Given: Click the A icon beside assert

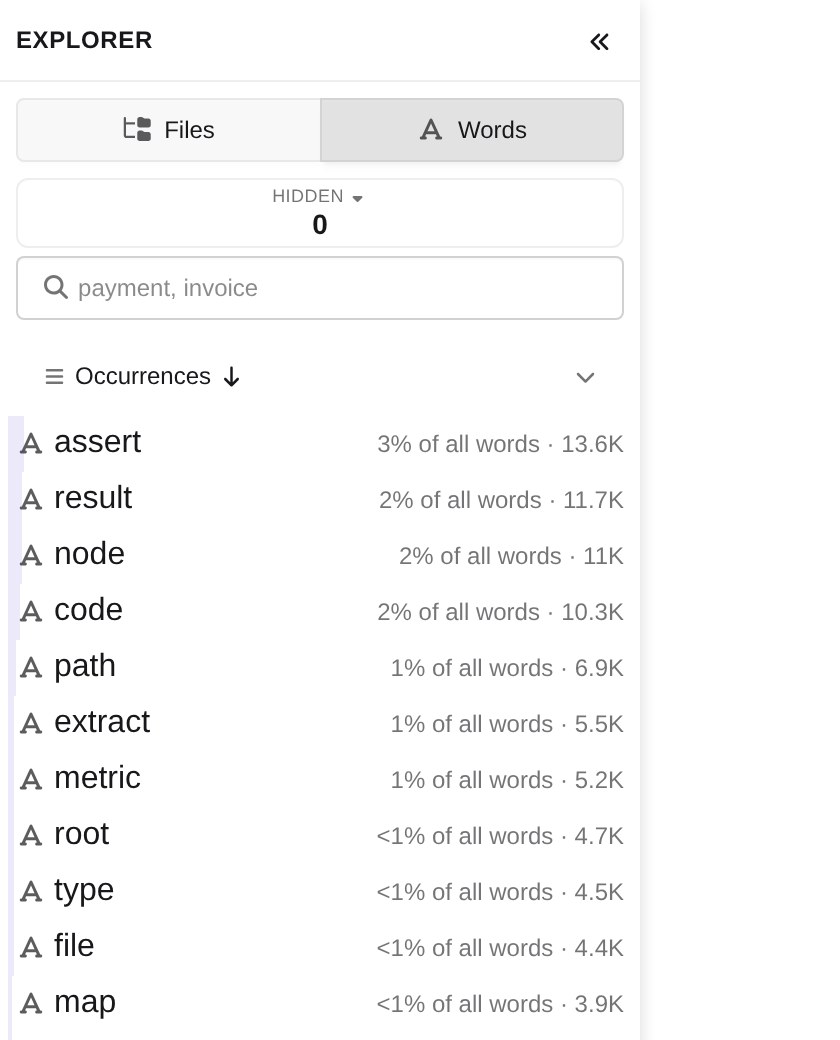Looking at the screenshot, I should (31, 444).
